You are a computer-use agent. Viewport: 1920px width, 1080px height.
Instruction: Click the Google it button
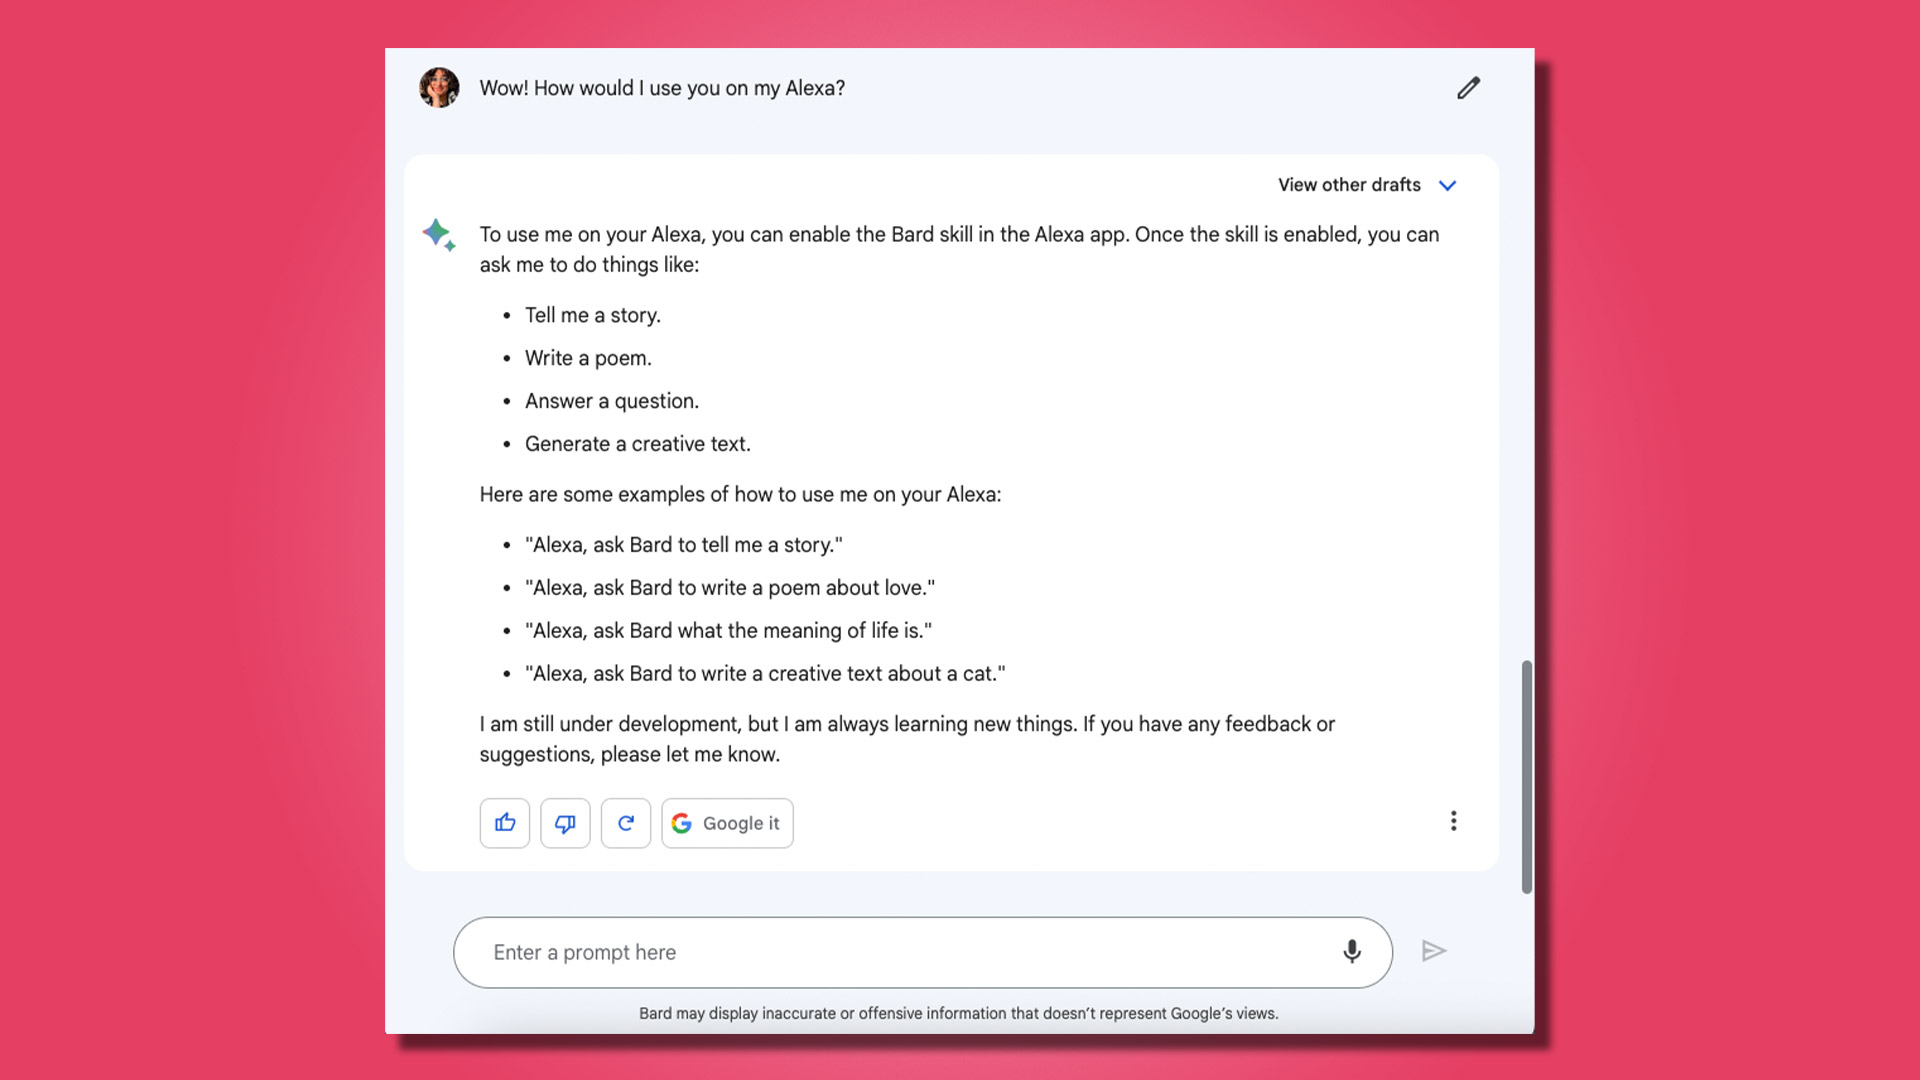[727, 823]
